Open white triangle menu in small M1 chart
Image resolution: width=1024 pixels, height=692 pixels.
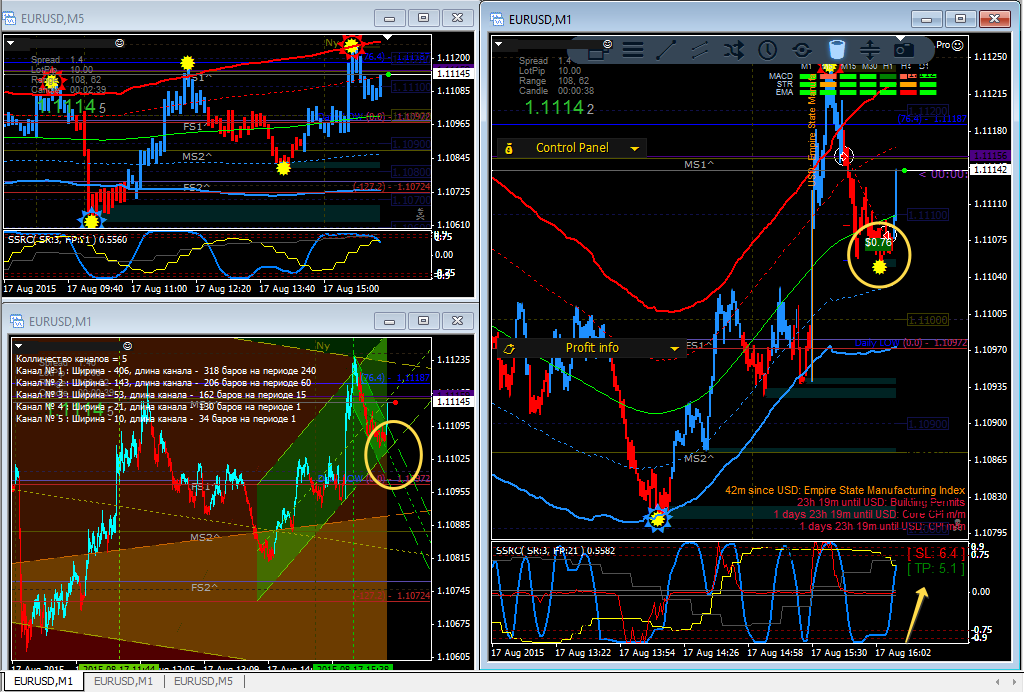[18, 345]
